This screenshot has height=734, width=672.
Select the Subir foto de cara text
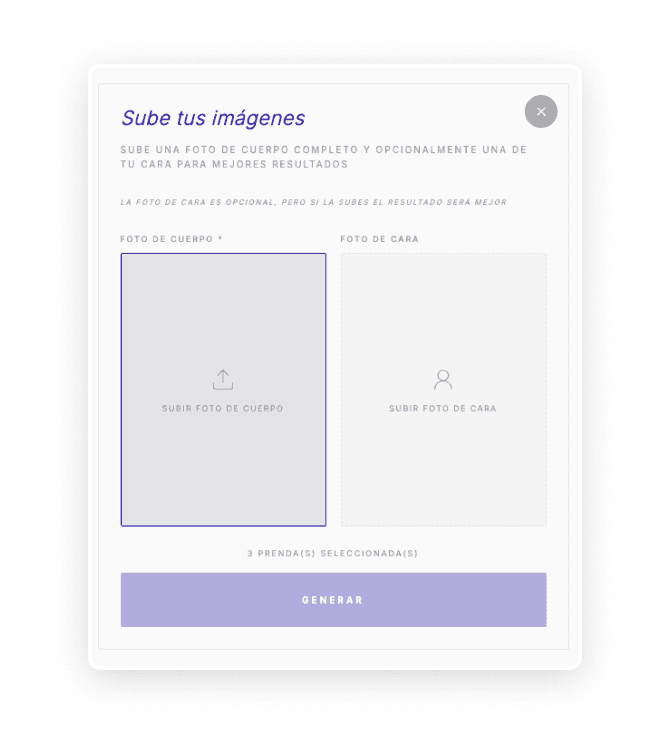coord(443,408)
